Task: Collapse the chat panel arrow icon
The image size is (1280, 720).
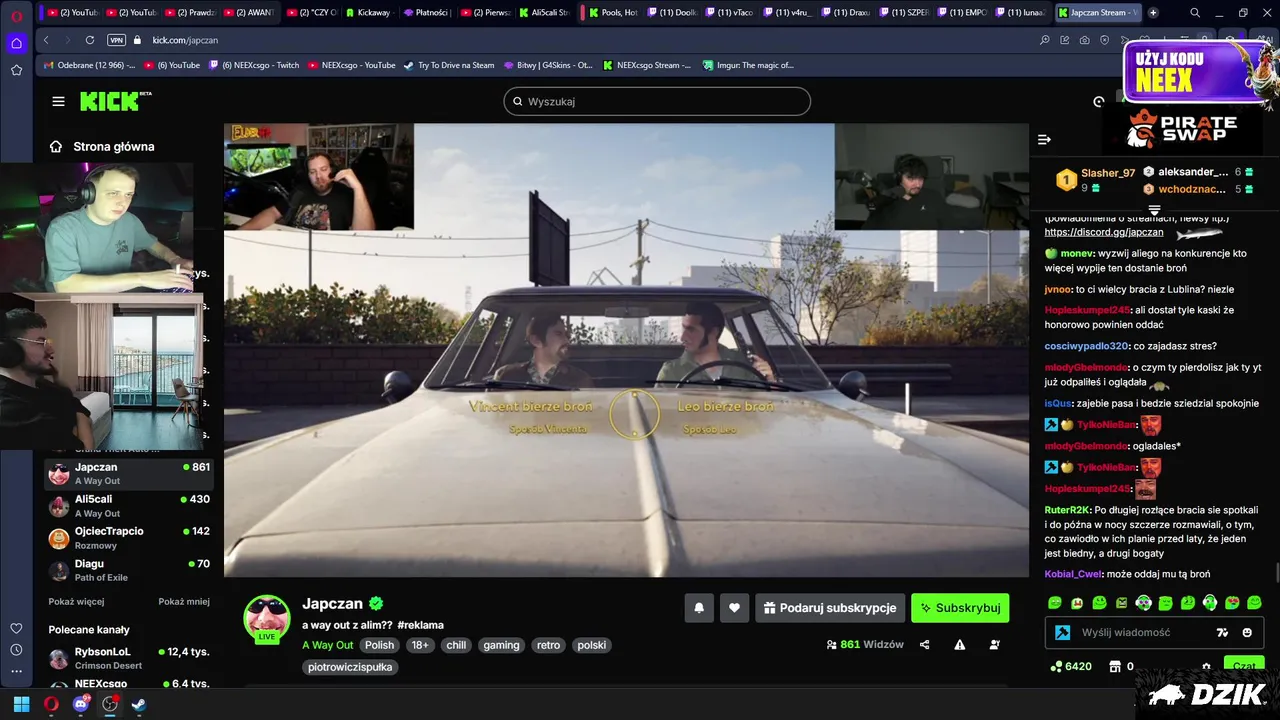Action: [x=1044, y=140]
